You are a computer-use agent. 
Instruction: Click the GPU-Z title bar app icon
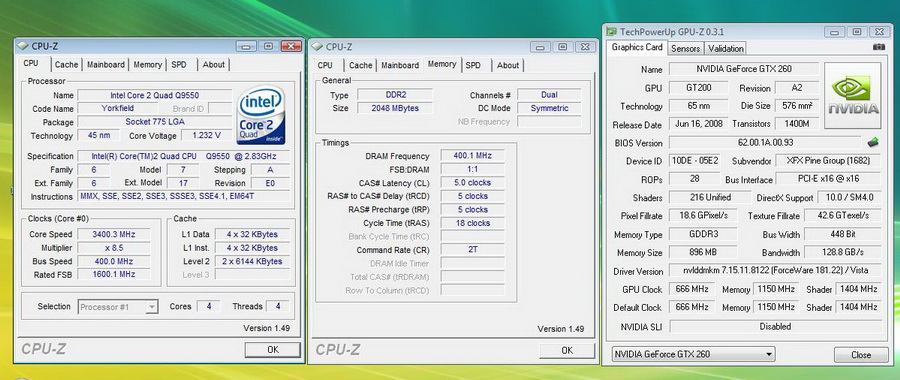click(612, 31)
